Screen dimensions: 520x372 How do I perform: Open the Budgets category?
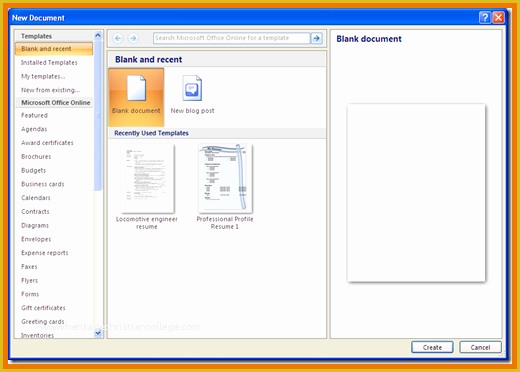pos(33,170)
